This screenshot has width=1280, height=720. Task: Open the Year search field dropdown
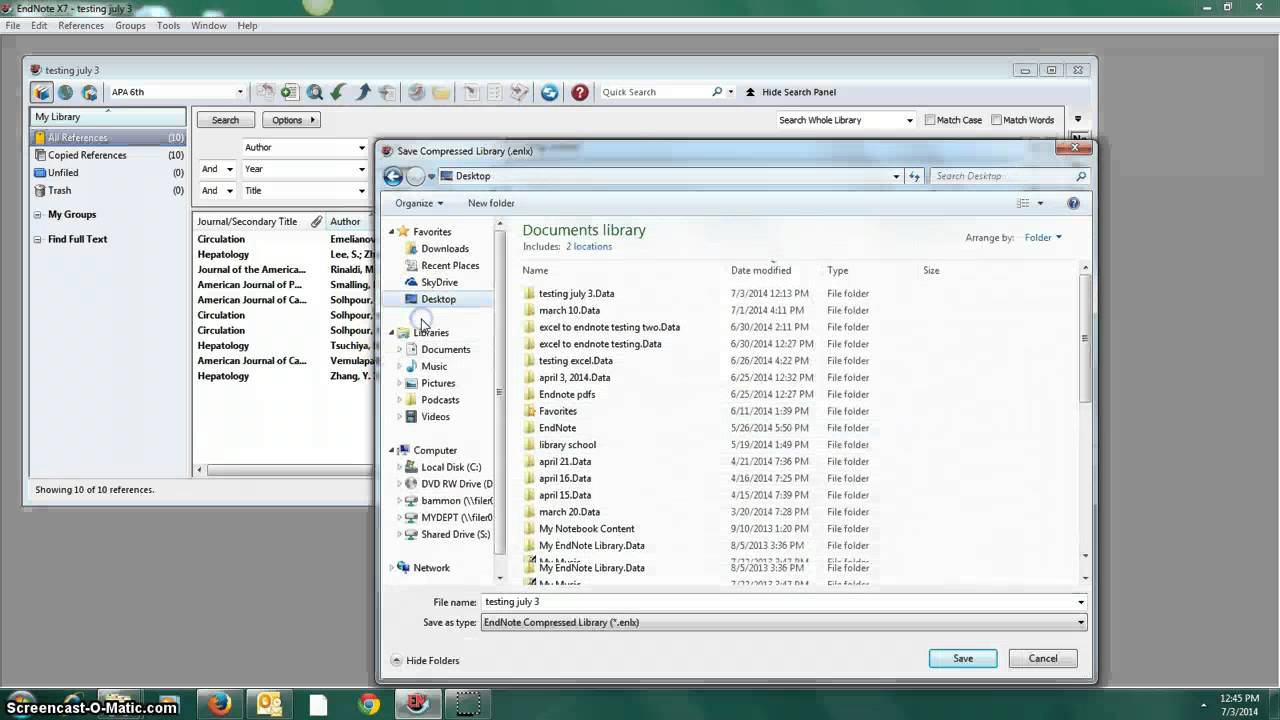[362, 169]
